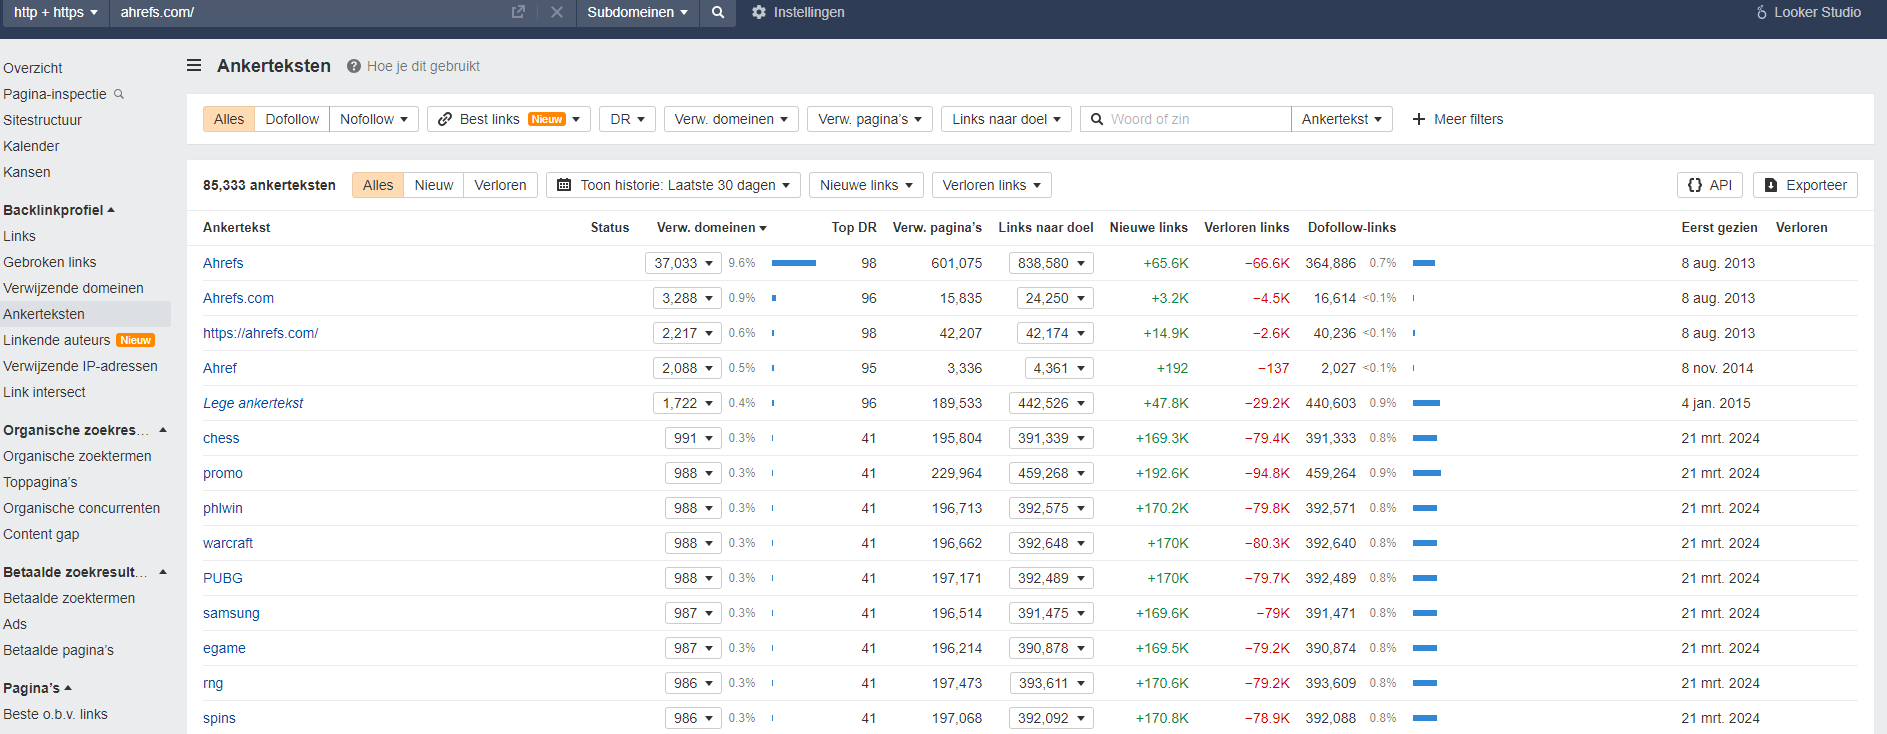Collapse Organische zoekres… section
Image resolution: width=1887 pixels, height=734 pixels.
tap(85, 430)
